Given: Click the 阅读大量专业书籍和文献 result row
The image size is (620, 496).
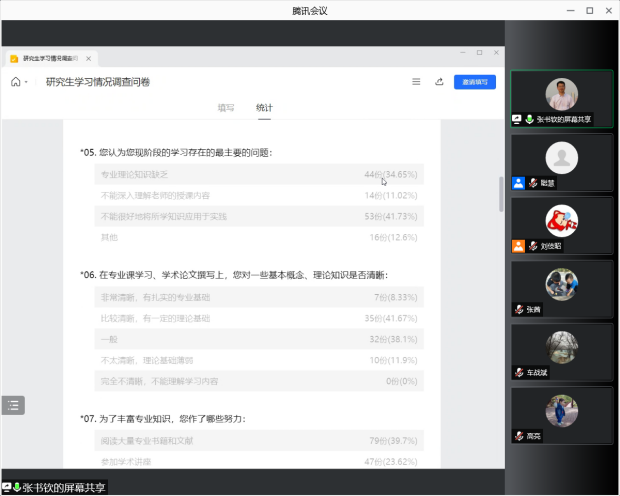Looking at the screenshot, I should [x=255, y=441].
